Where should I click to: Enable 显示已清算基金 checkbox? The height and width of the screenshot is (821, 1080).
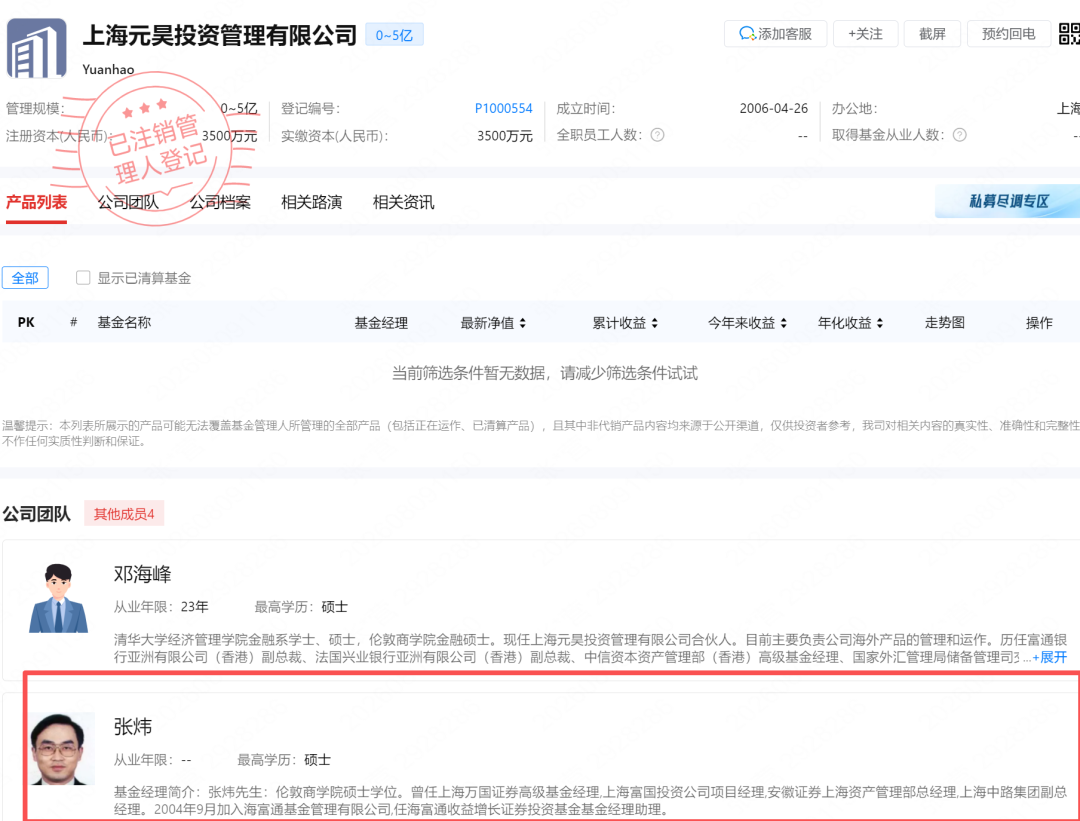pos(83,278)
